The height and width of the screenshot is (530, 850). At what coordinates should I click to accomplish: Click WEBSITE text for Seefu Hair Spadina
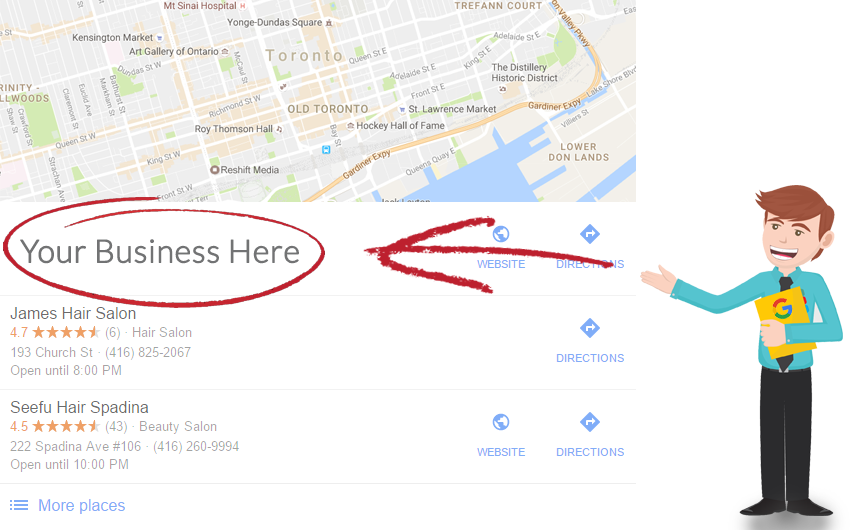(x=501, y=452)
